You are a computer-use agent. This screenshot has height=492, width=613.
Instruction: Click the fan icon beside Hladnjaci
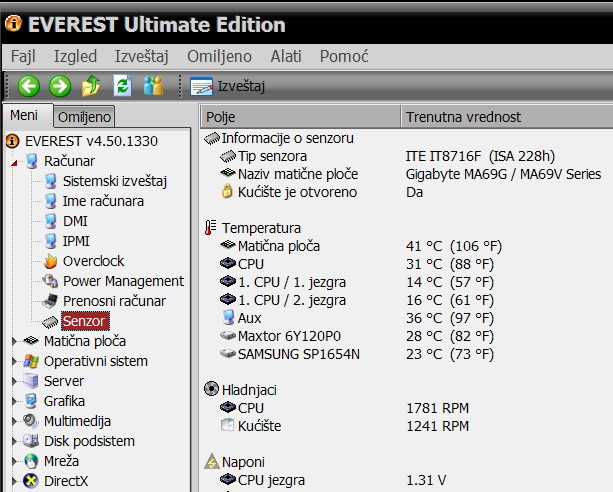coord(212,389)
